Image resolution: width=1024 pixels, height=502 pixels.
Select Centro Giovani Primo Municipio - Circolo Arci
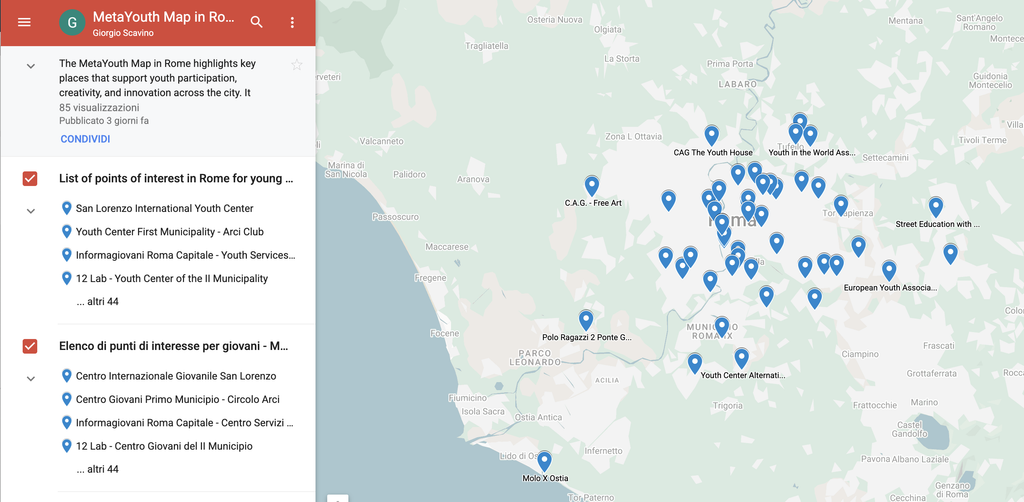[176, 399]
